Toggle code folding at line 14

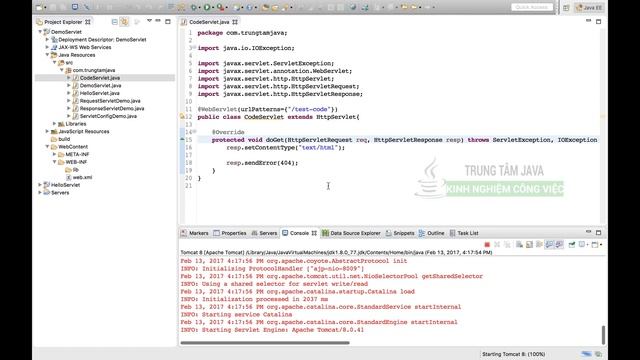click(x=194, y=132)
